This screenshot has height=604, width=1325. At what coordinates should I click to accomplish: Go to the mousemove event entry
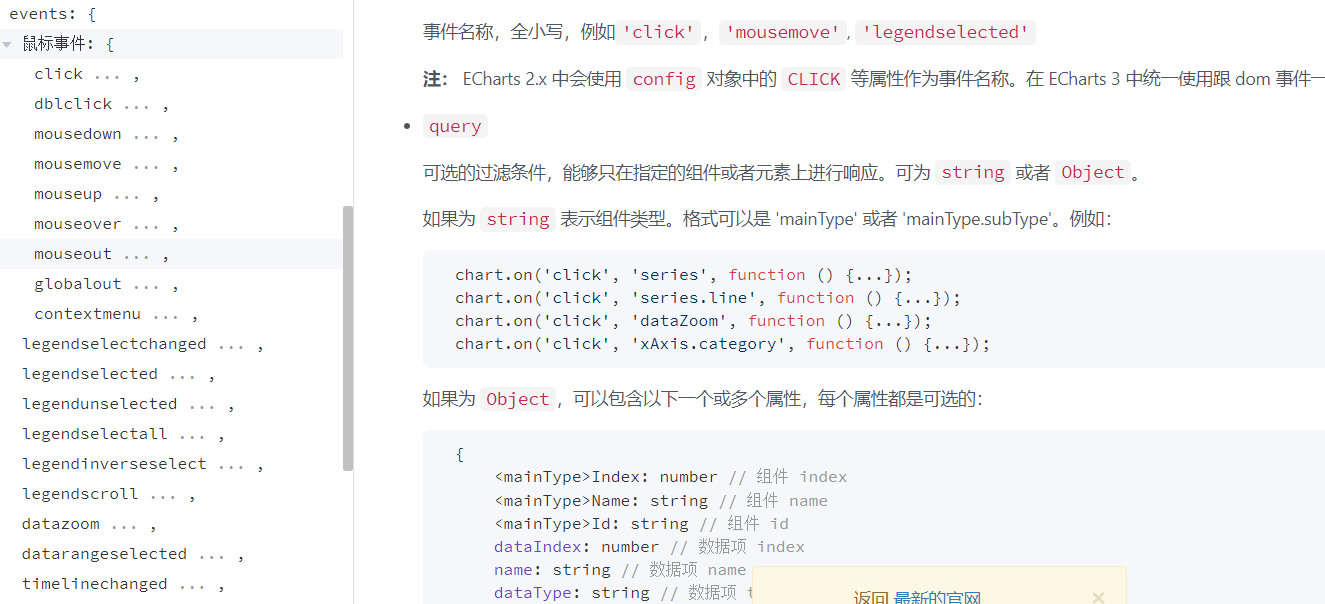coord(77,164)
